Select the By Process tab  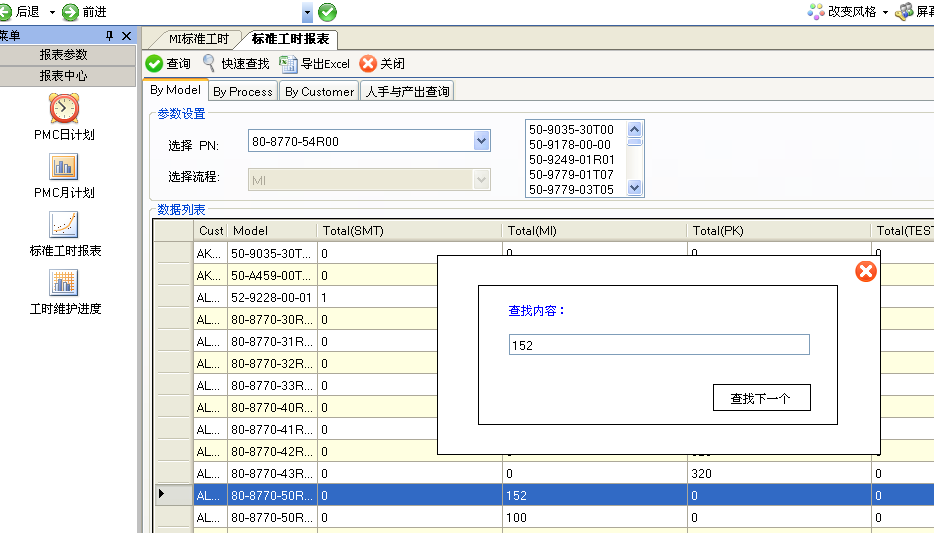pyautogui.click(x=242, y=91)
